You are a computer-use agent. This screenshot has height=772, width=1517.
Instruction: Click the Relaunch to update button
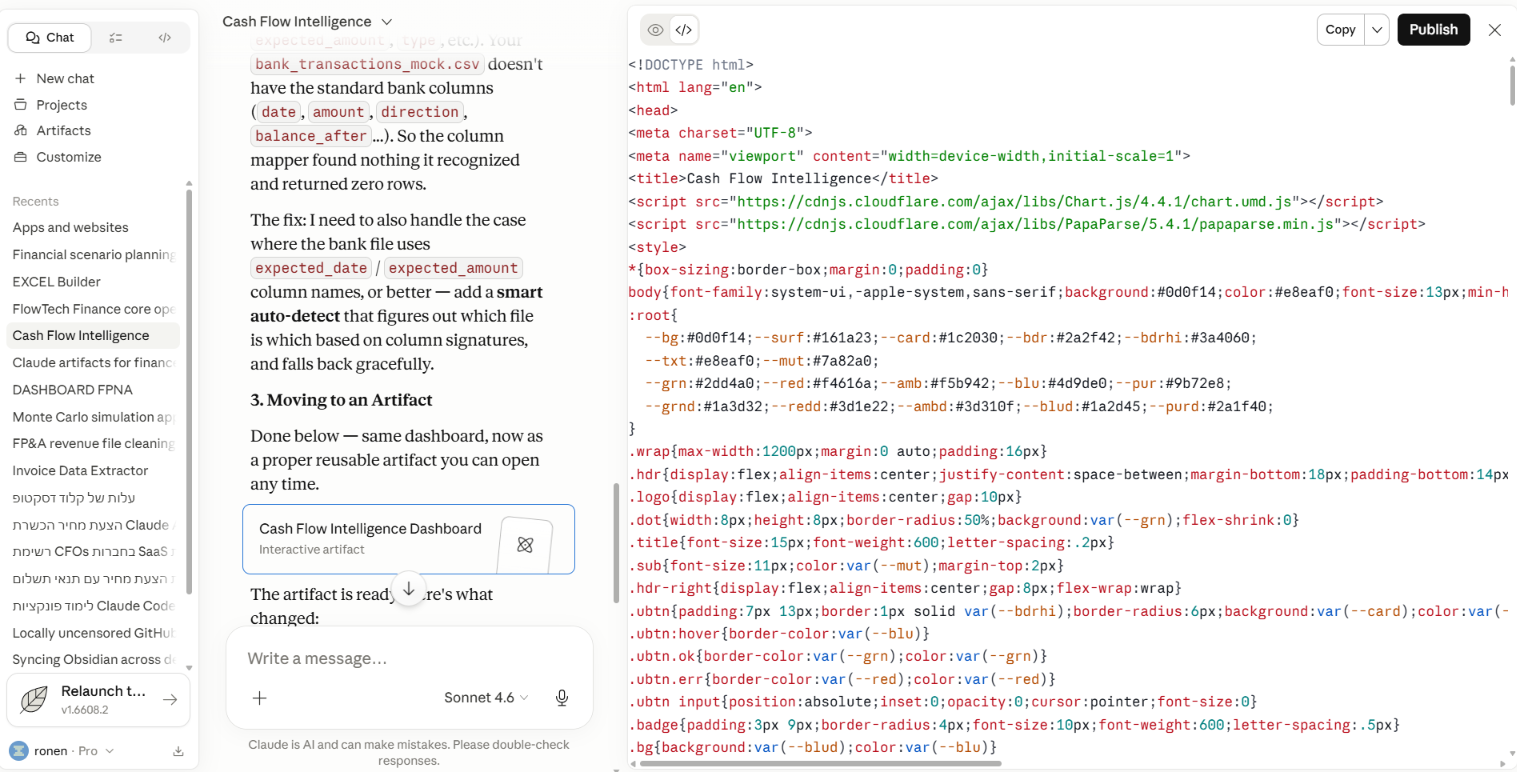pyautogui.click(x=98, y=699)
